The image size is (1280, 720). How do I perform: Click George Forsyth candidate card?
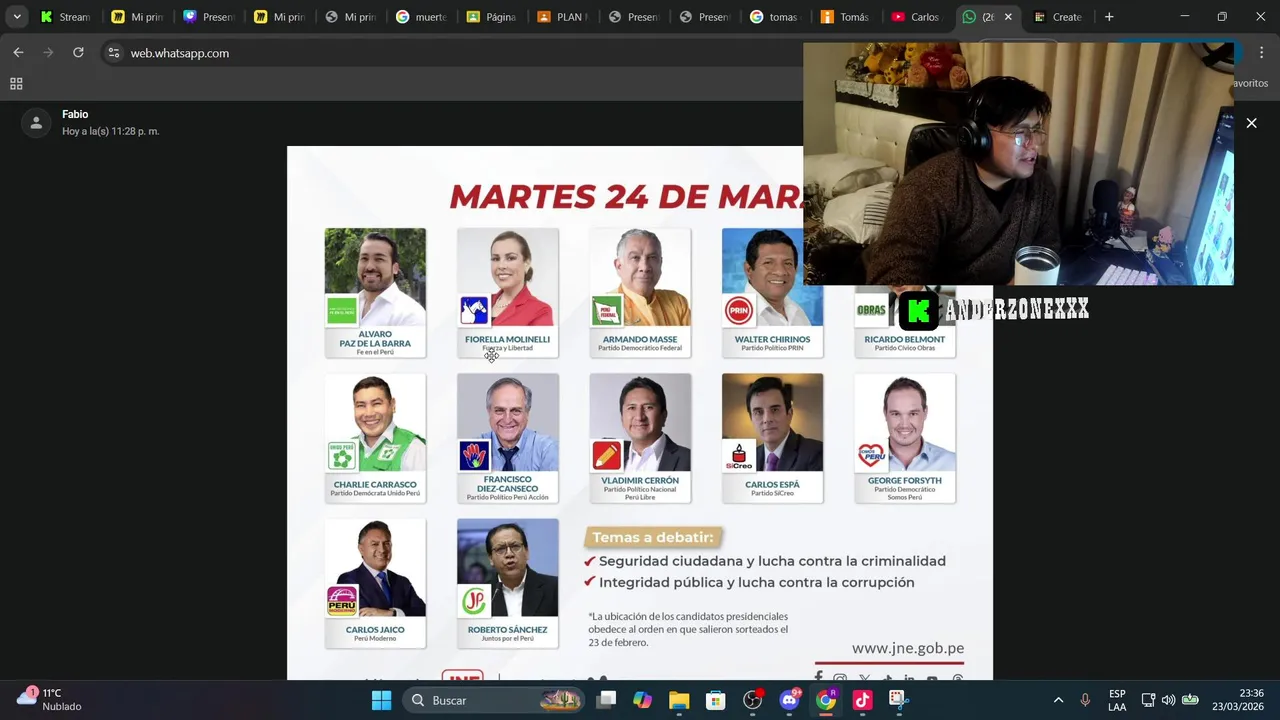pyautogui.click(x=905, y=438)
